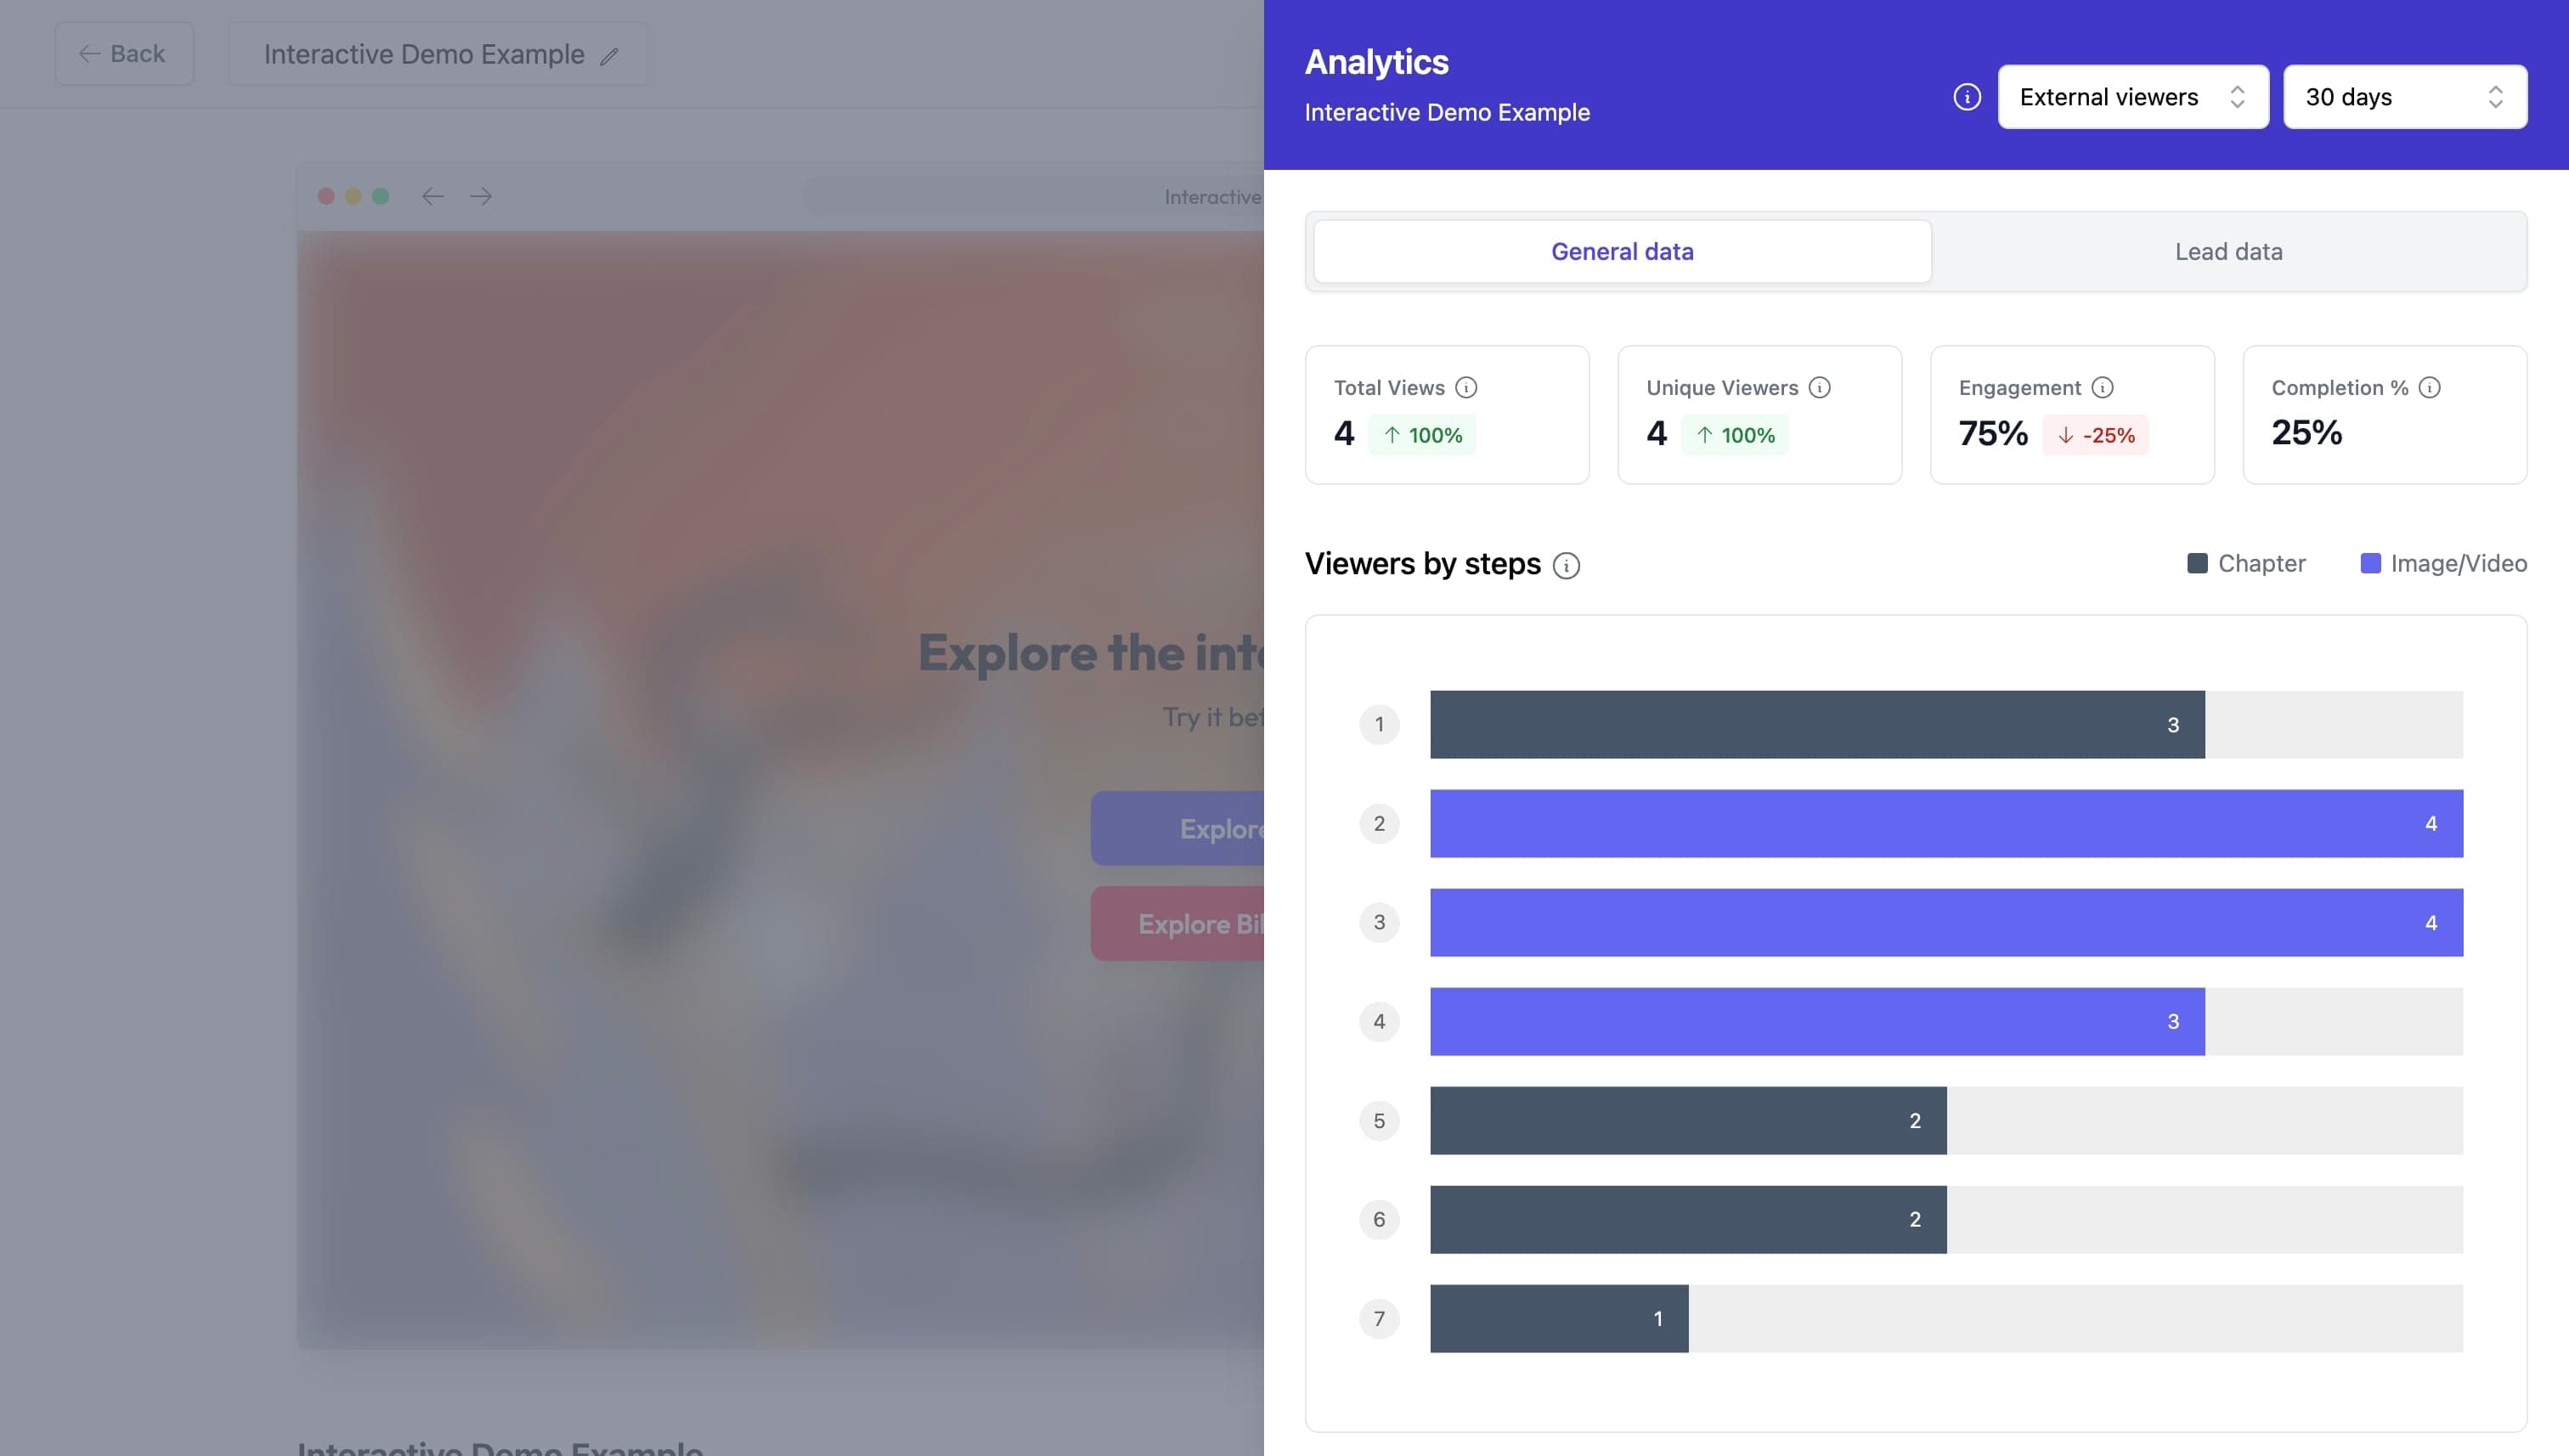Toggle the Image/Video legend item
This screenshot has width=2569, height=1456.
pyautogui.click(x=2443, y=563)
